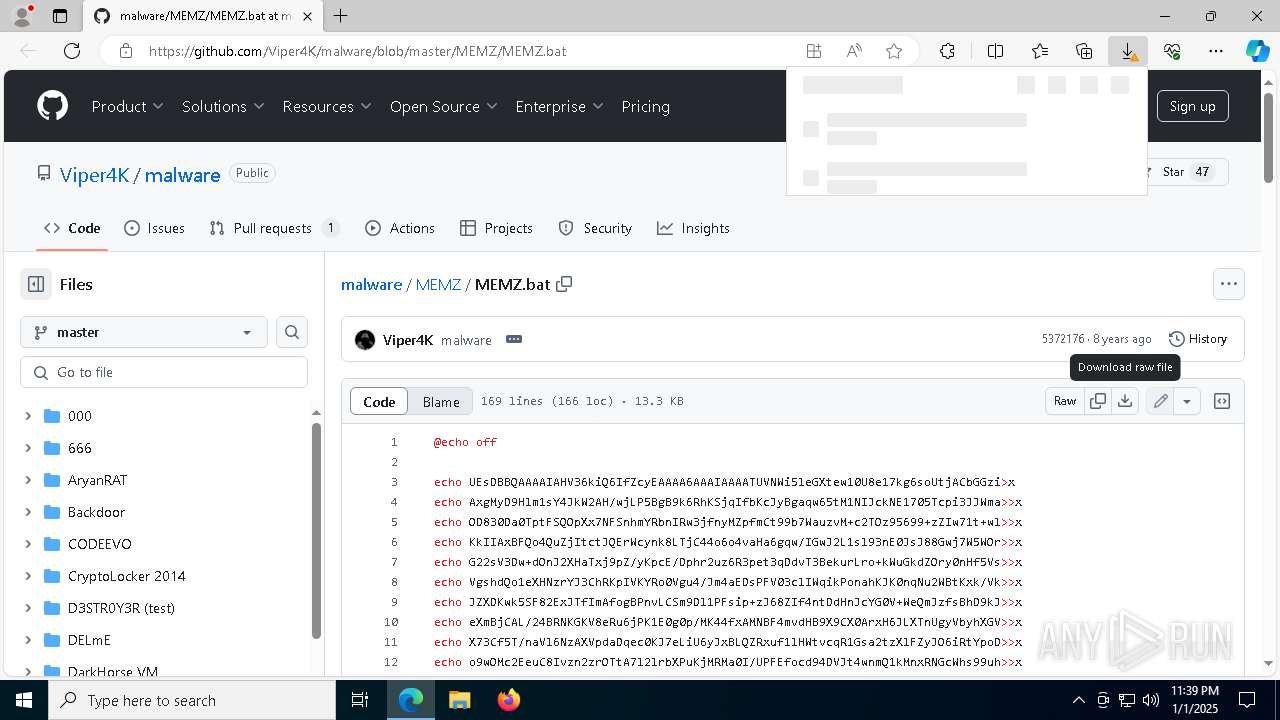Click the Windows taskbar search box
Screen dimensions: 1280x720
tap(191, 700)
